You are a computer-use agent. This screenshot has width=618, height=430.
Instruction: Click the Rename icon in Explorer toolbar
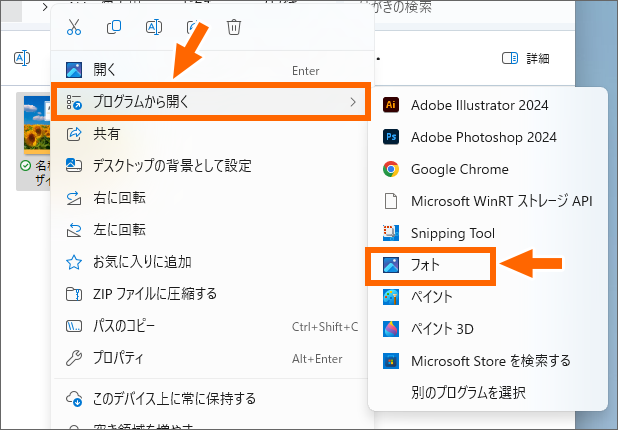click(22, 58)
